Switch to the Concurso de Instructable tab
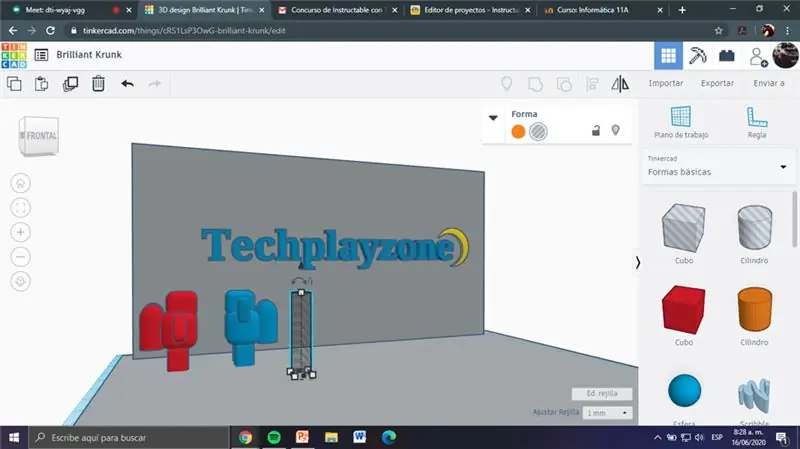 point(337,10)
